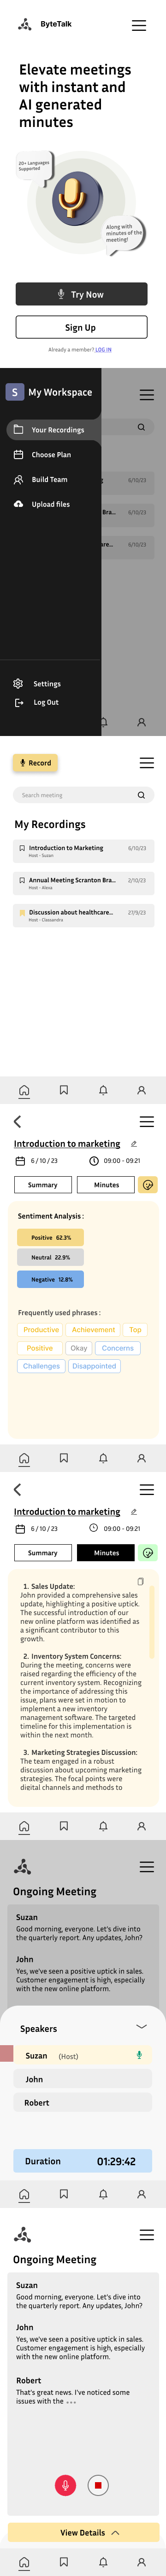Click the Search meeting field
Image resolution: width=166 pixels, height=2576 pixels.
click(83, 795)
